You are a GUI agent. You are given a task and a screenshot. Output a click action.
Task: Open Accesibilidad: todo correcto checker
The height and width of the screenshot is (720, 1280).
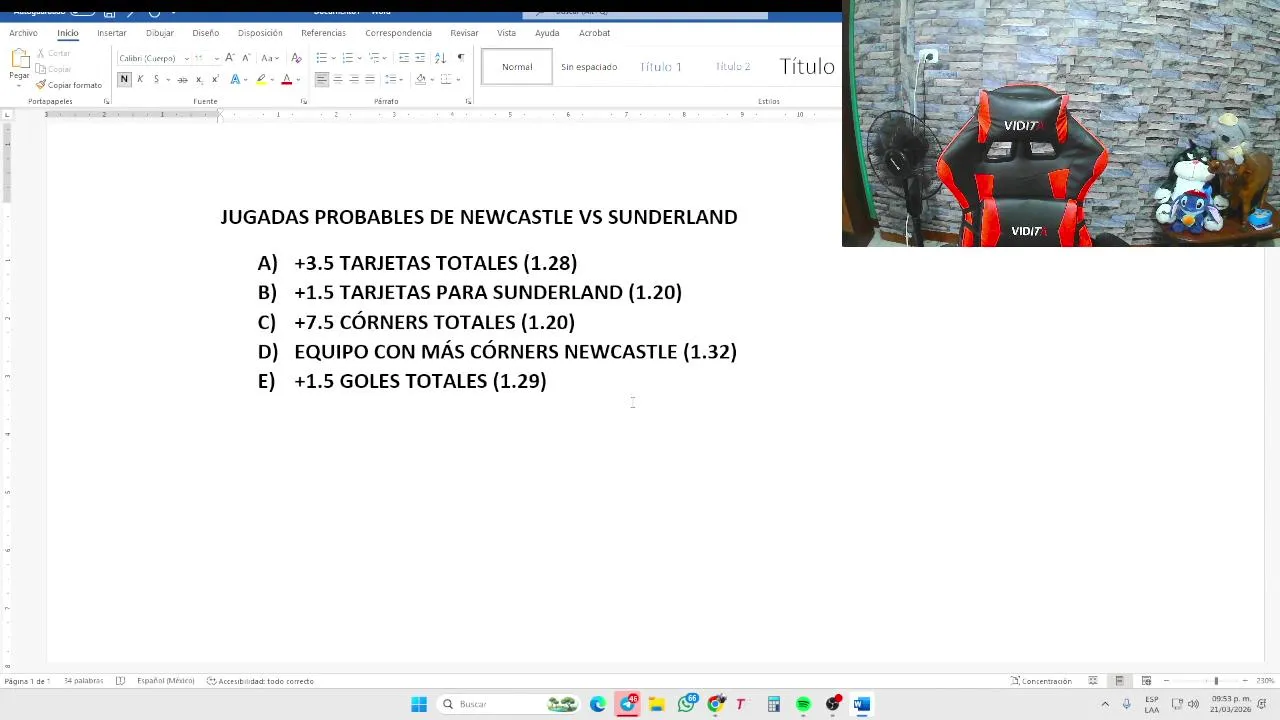pos(260,681)
